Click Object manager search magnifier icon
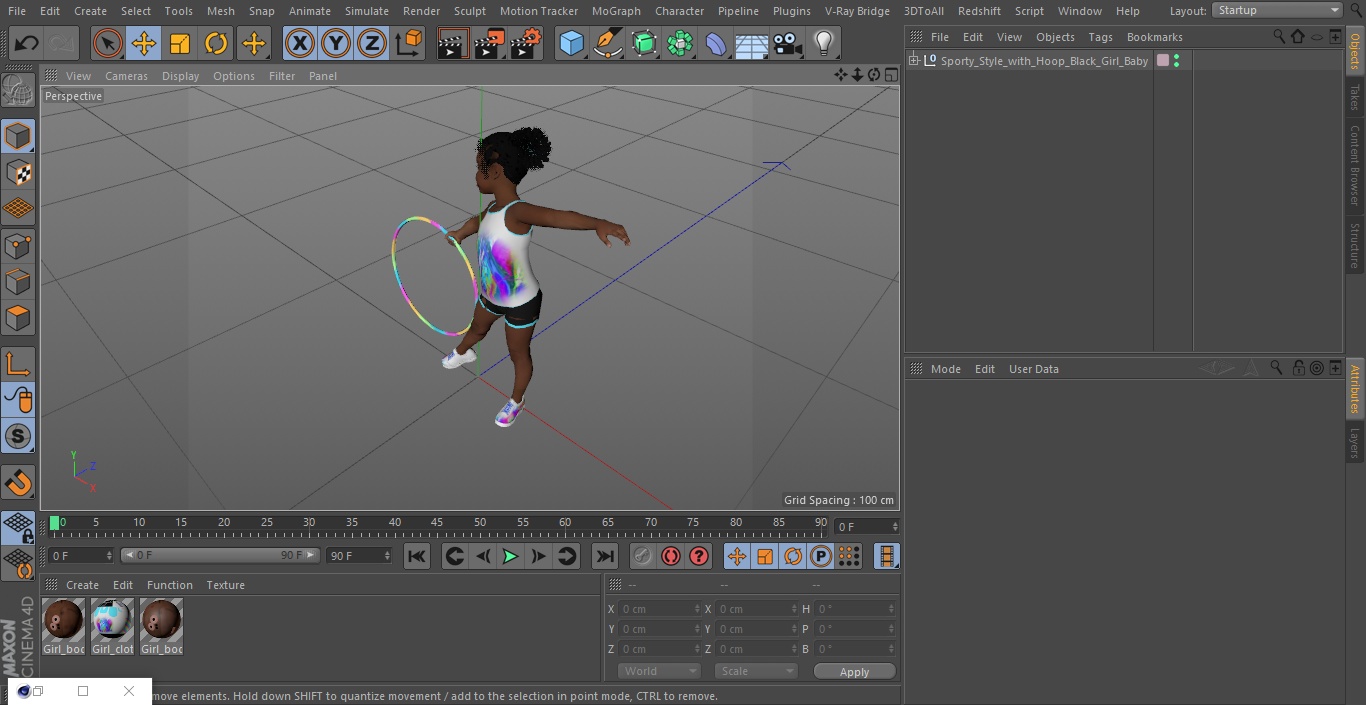The image size is (1366, 705). (x=1278, y=36)
